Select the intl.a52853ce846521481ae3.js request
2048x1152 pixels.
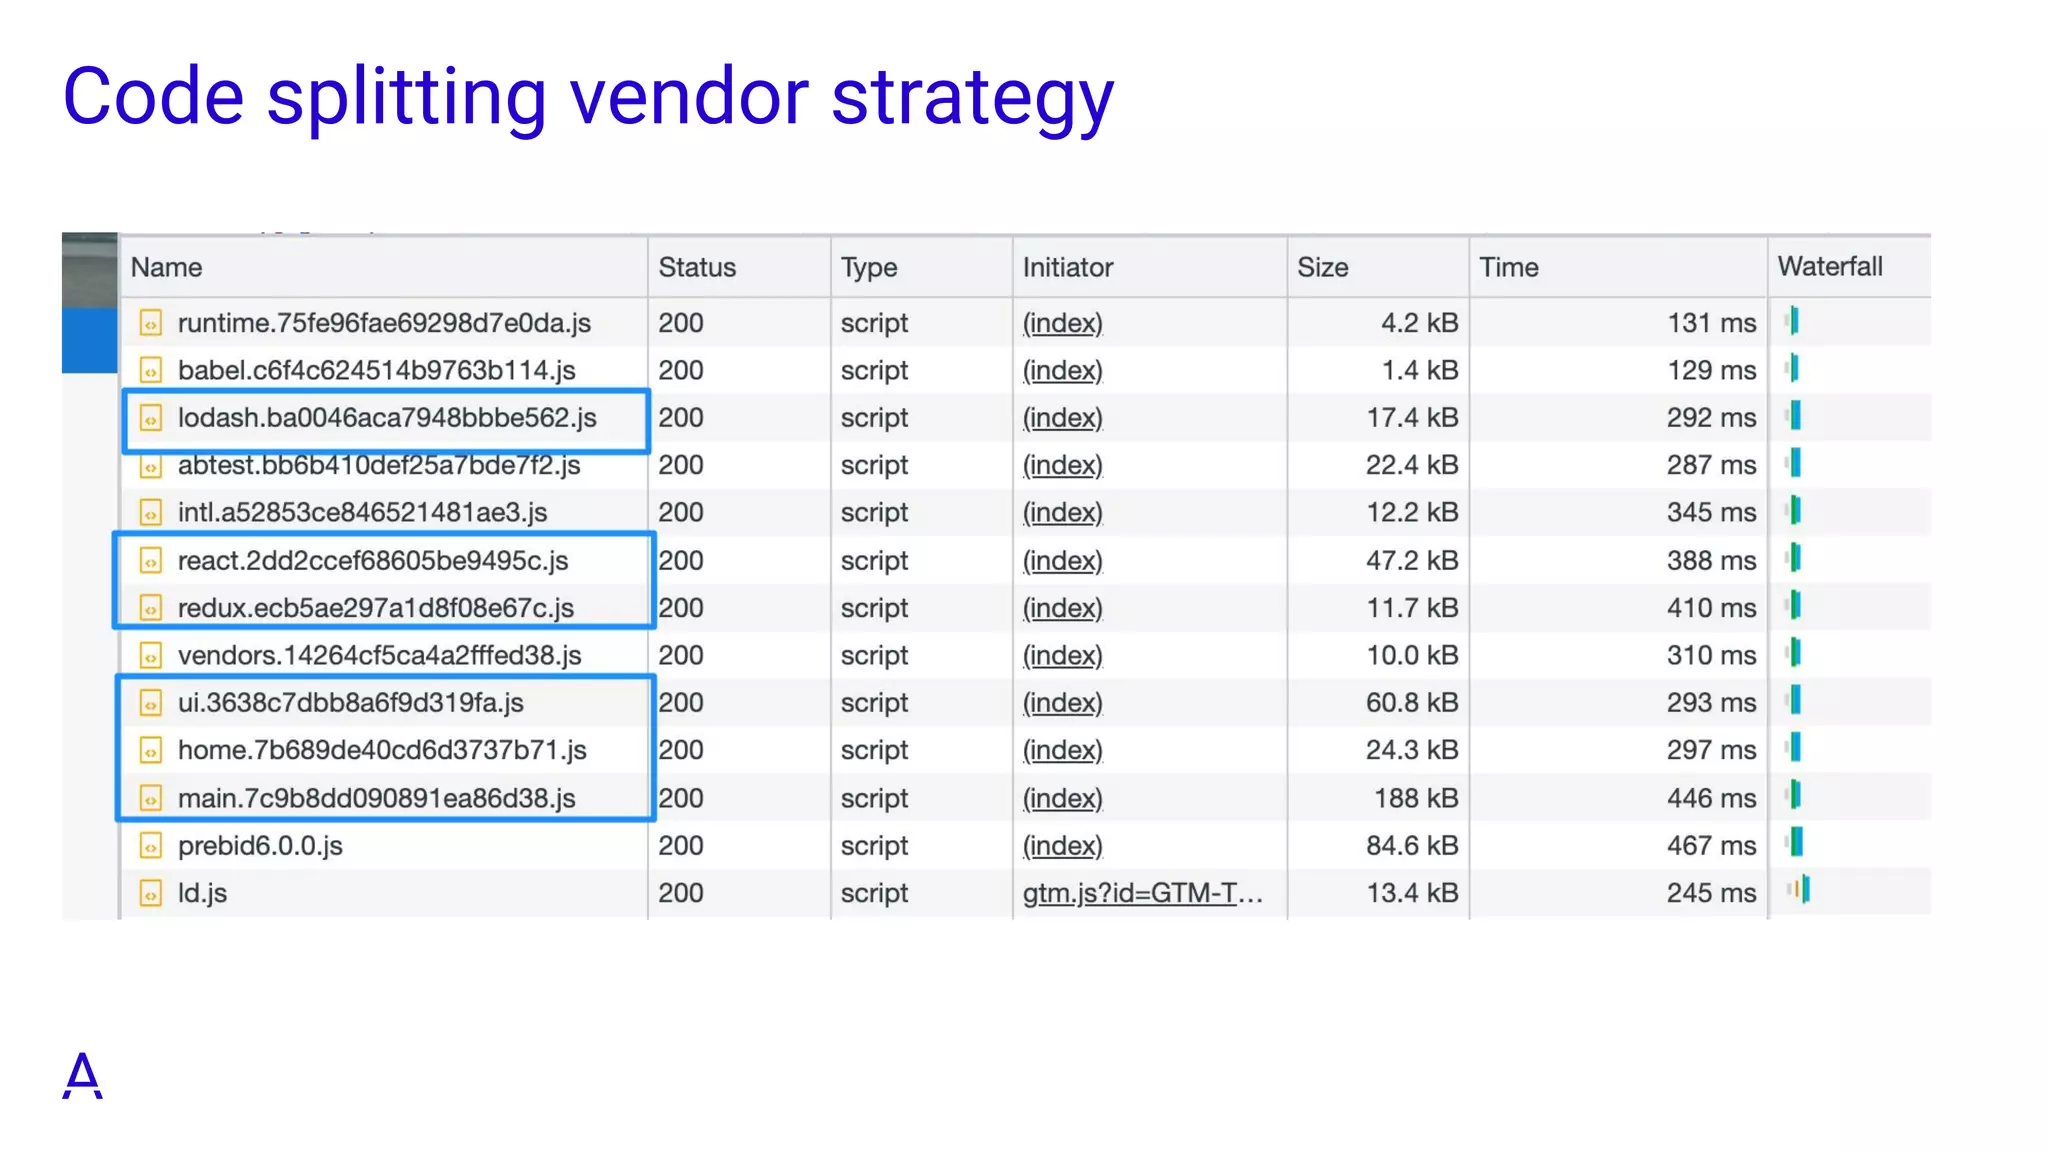(x=362, y=513)
